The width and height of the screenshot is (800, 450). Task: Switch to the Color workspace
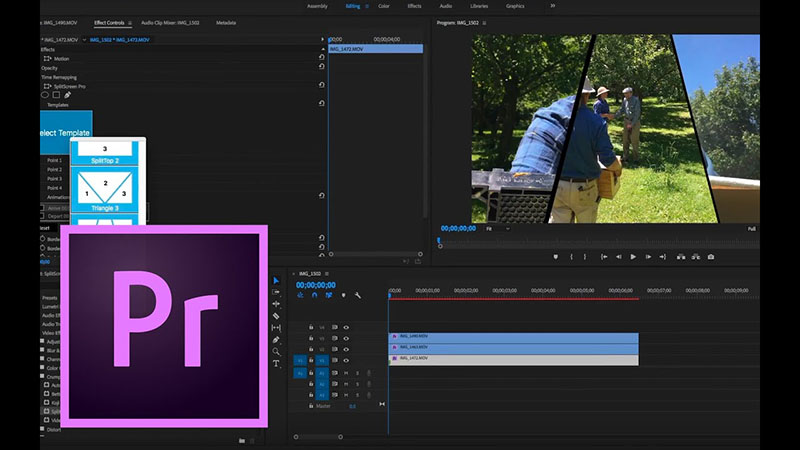point(384,6)
